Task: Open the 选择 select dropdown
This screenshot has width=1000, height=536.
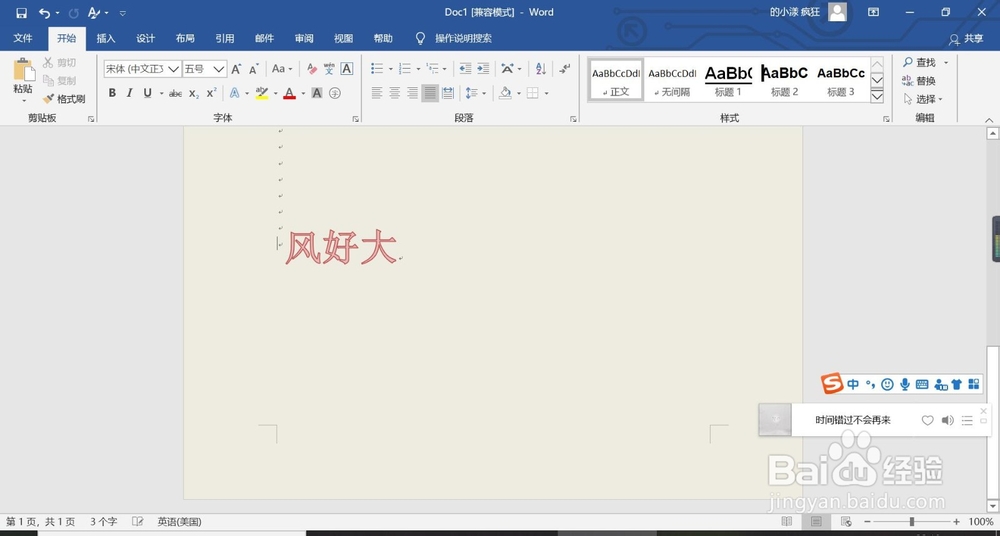Action: point(923,99)
